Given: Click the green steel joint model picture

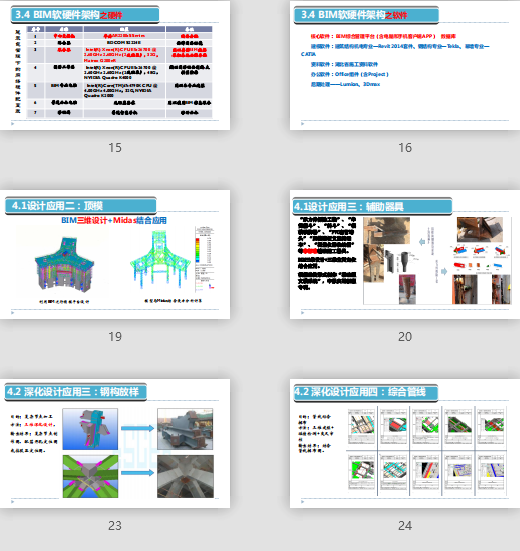Looking at the screenshot, I should [90, 476].
